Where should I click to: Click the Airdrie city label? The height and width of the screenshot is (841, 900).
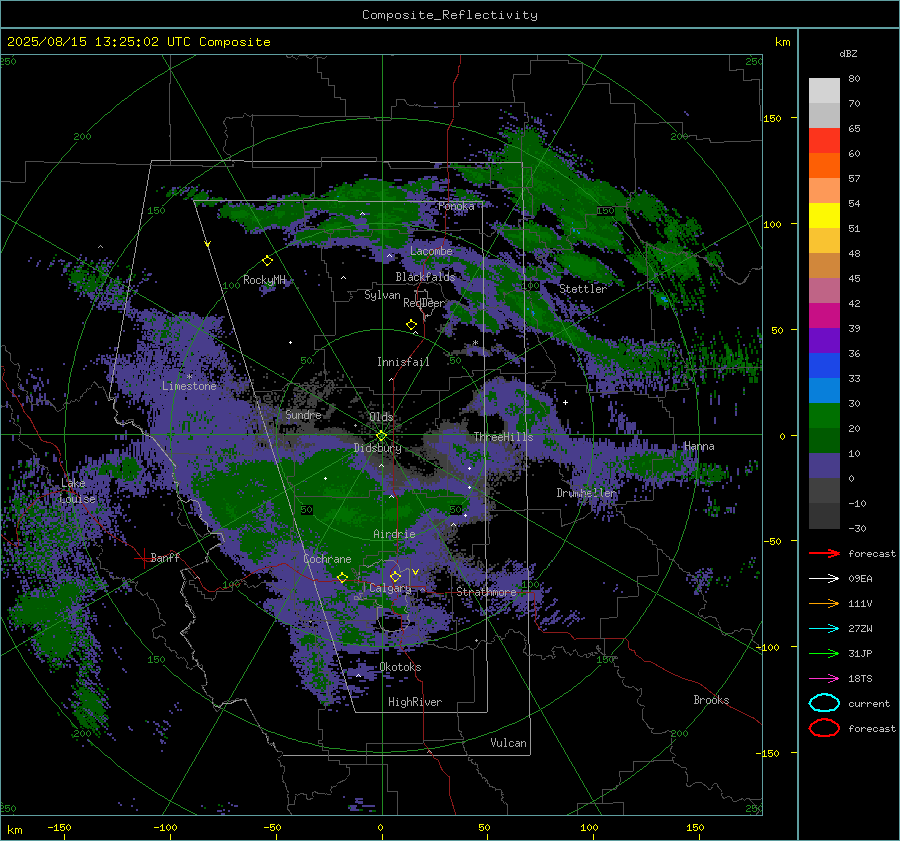coord(394,534)
